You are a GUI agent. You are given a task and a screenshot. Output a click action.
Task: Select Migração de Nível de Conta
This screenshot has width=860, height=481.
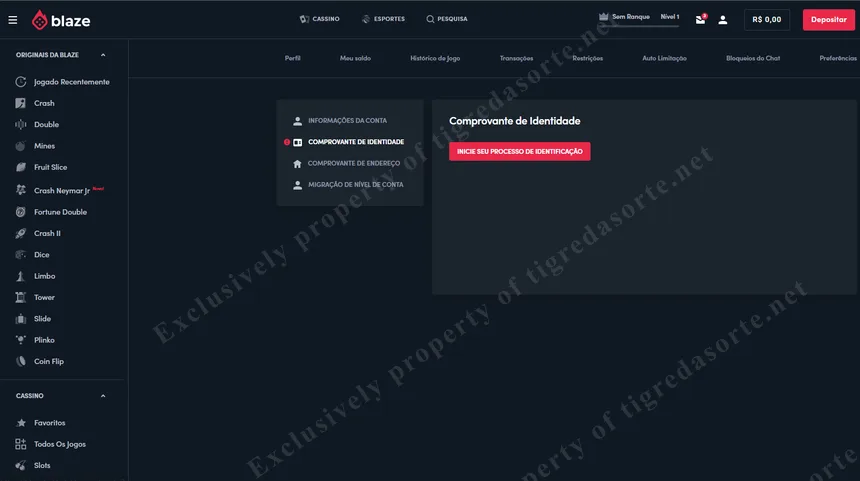pos(349,185)
